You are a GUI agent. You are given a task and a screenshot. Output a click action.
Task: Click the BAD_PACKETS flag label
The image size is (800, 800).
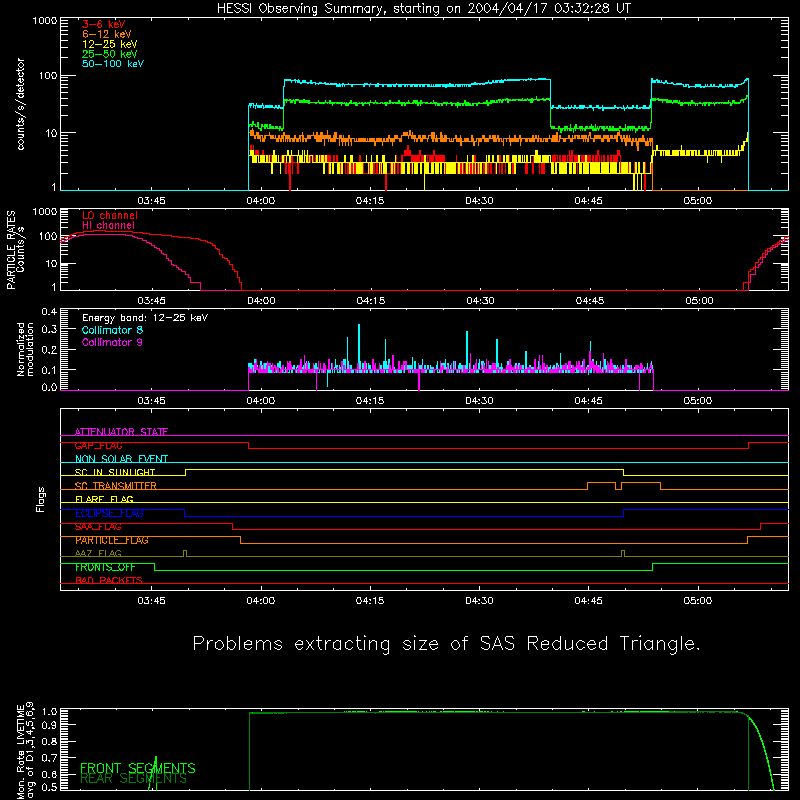109,580
